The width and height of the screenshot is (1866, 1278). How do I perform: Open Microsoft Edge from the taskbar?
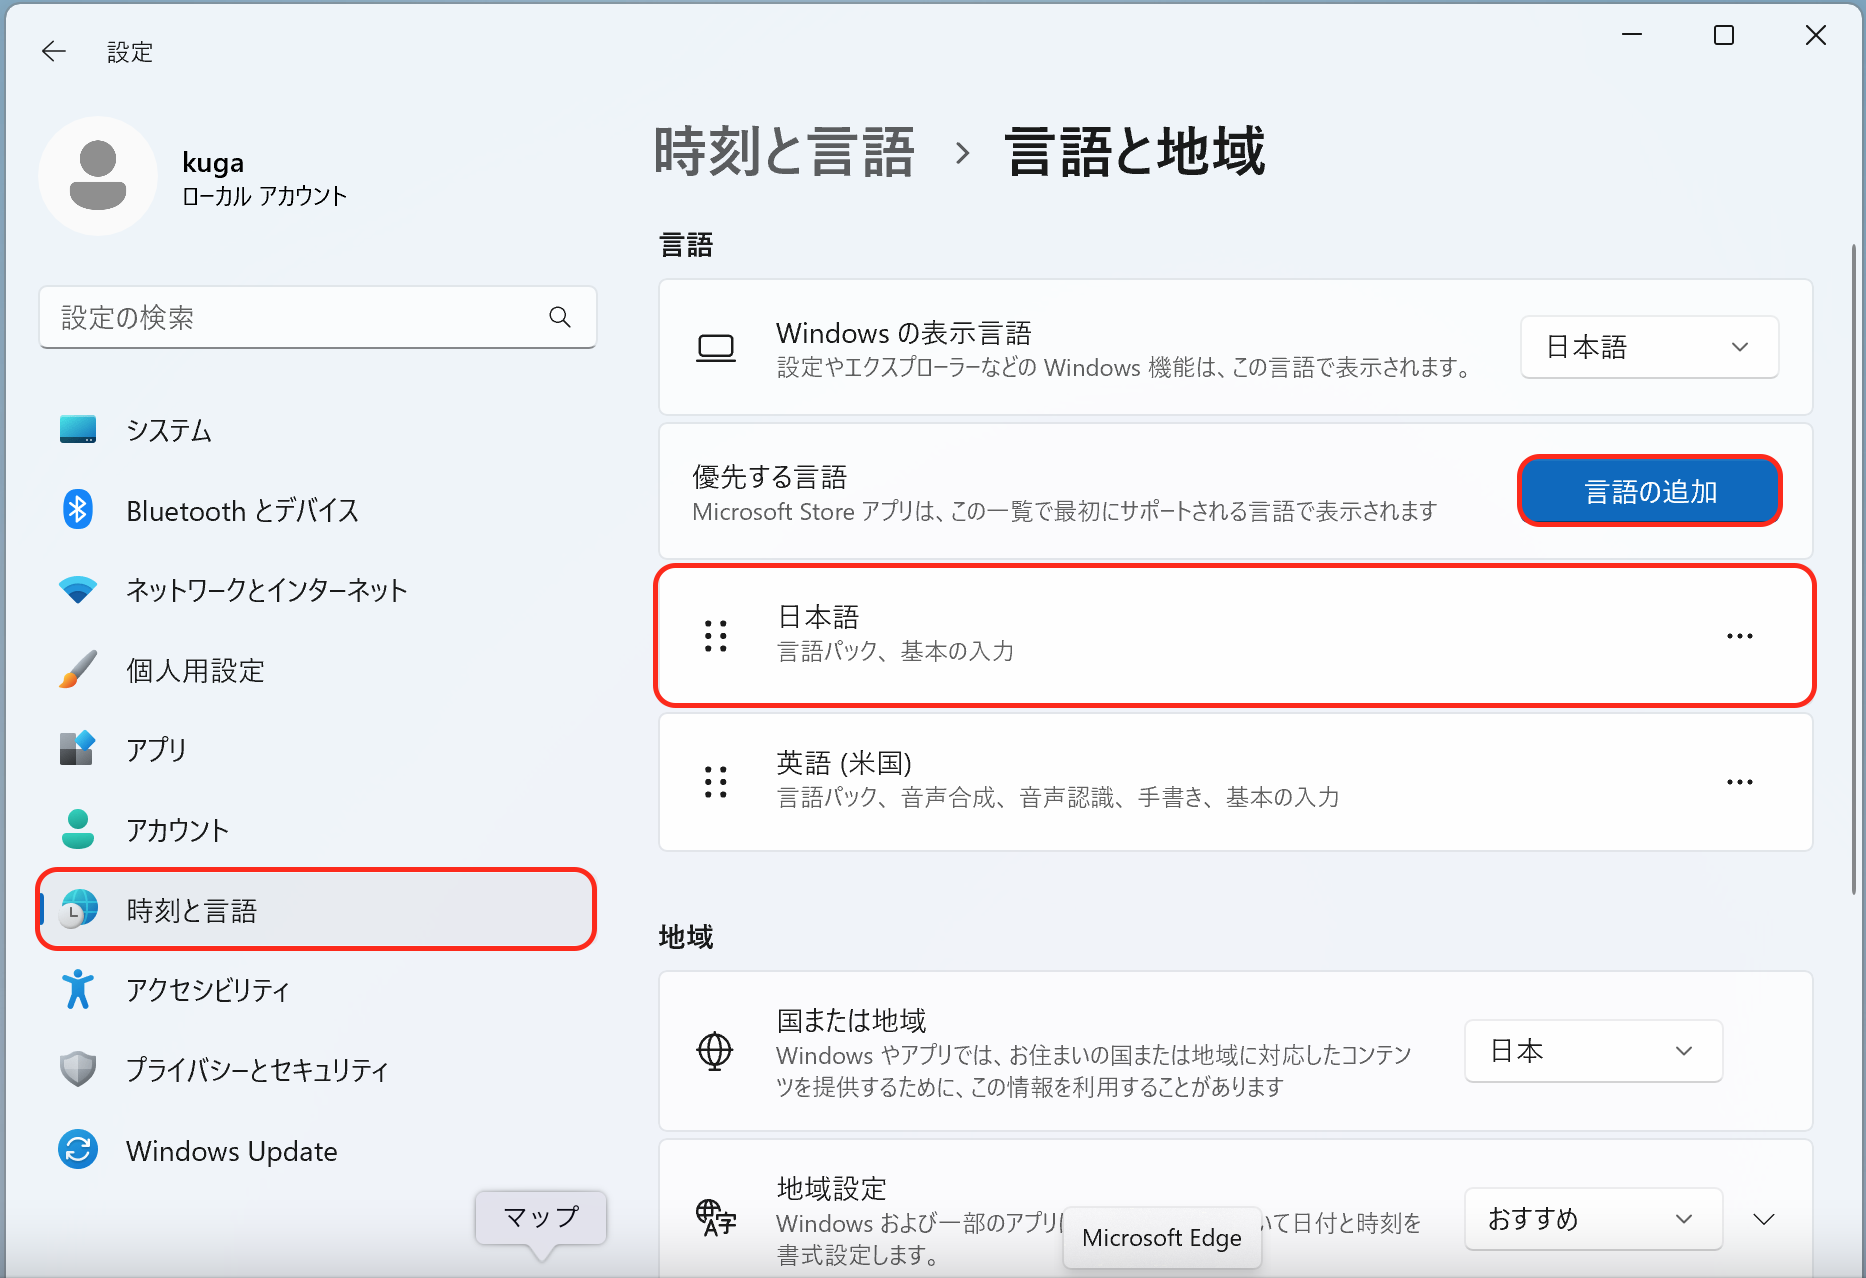click(1162, 1237)
